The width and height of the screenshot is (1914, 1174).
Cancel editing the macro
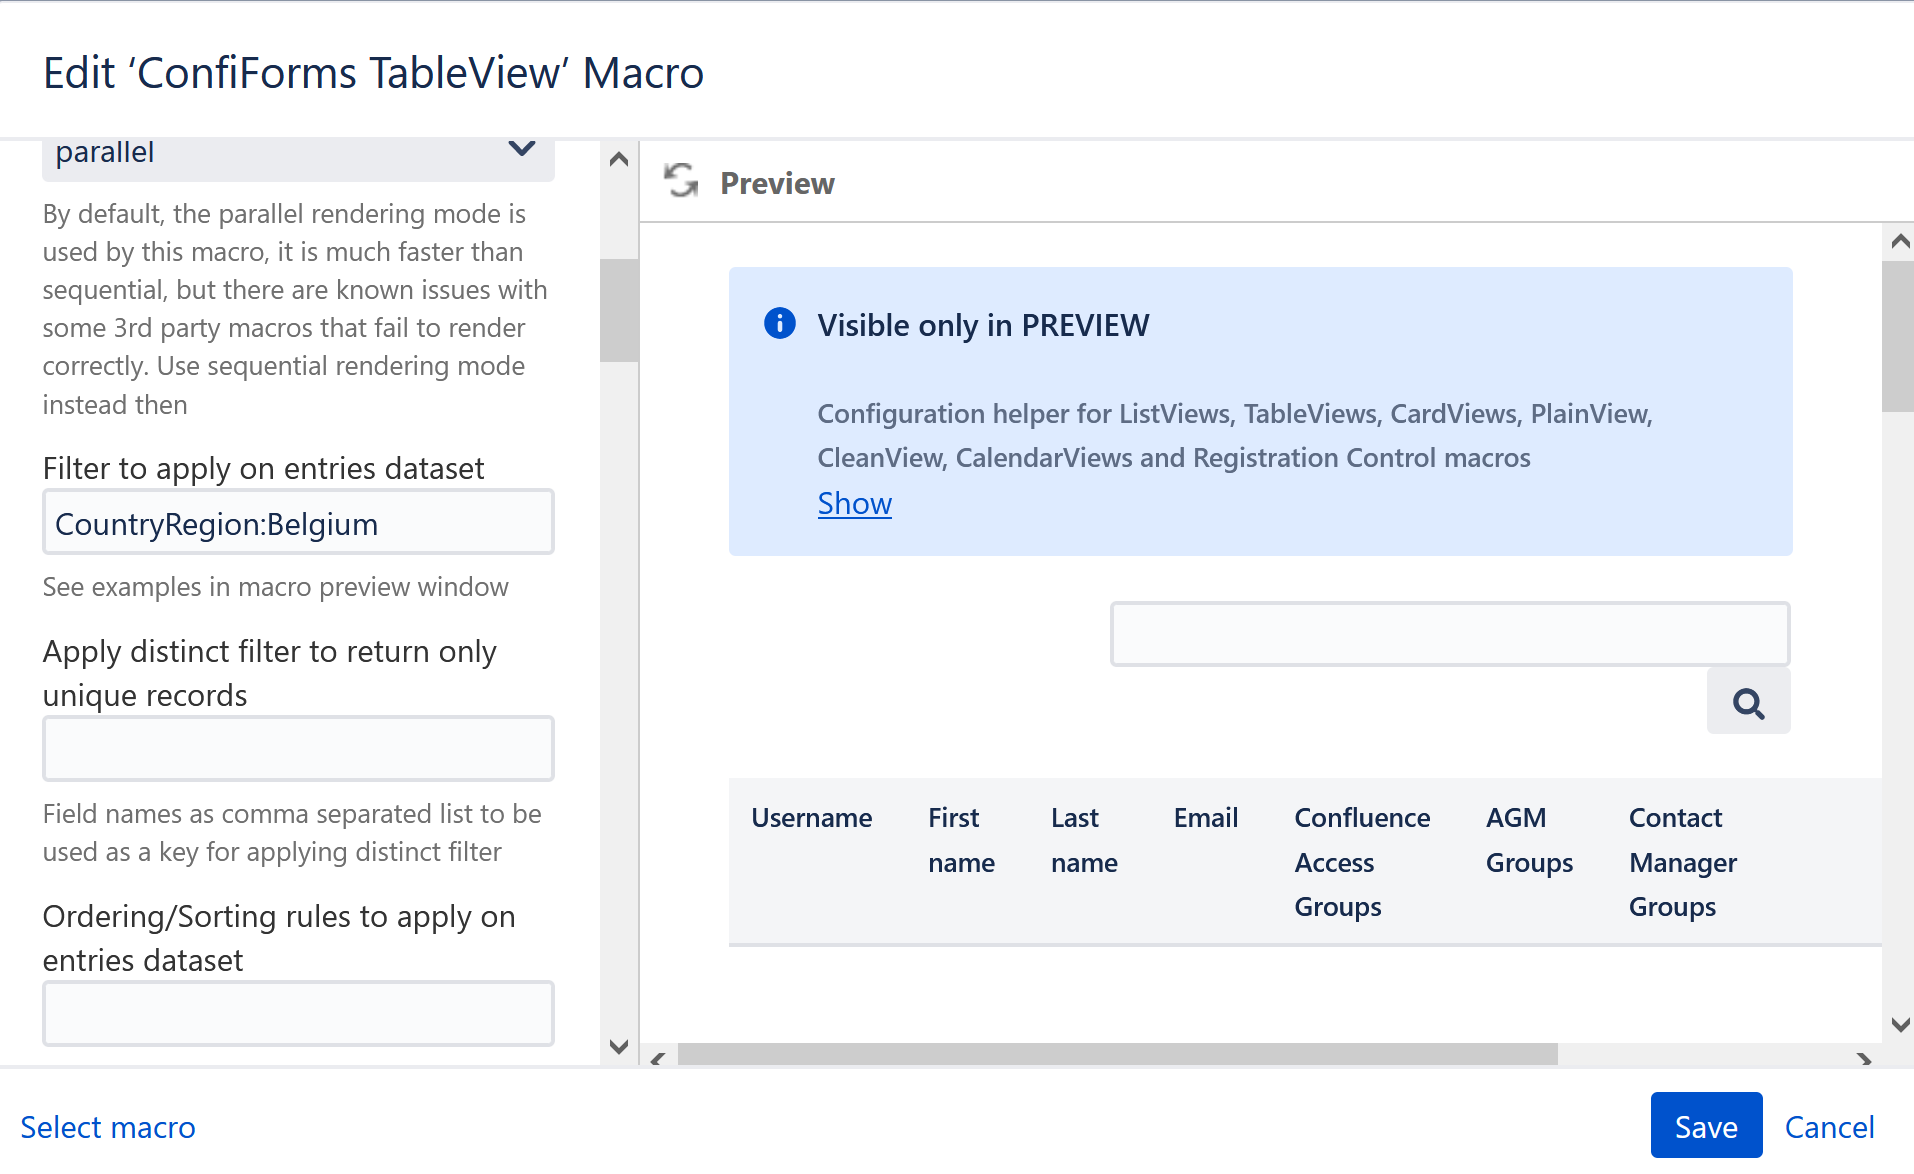pyautogui.click(x=1829, y=1127)
